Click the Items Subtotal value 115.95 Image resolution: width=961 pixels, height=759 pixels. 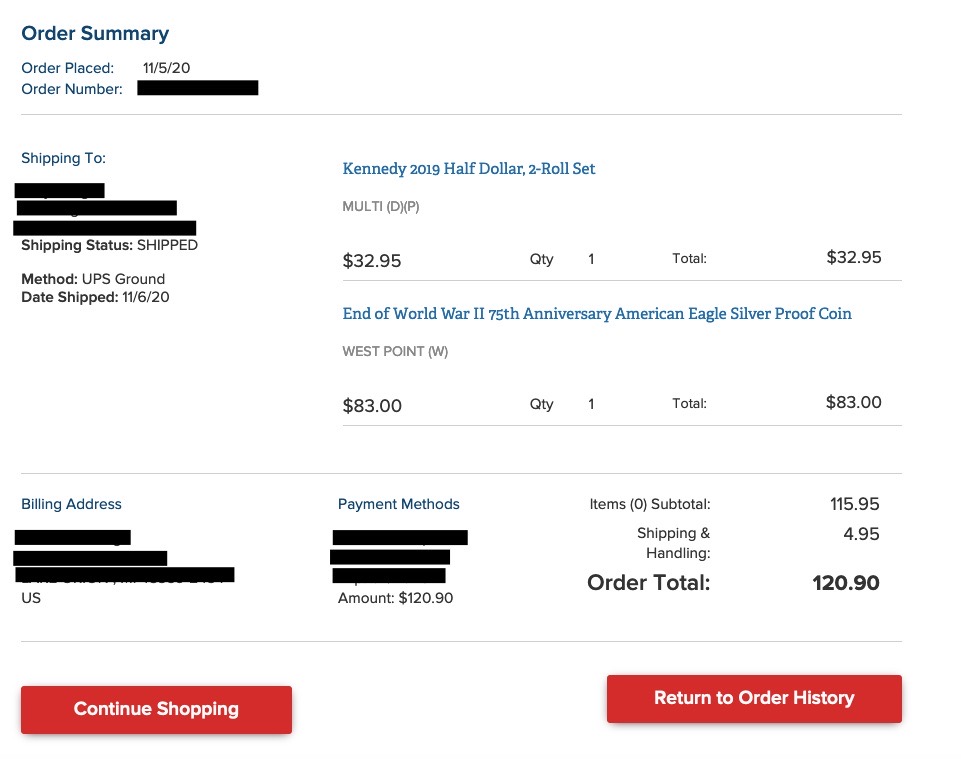854,504
